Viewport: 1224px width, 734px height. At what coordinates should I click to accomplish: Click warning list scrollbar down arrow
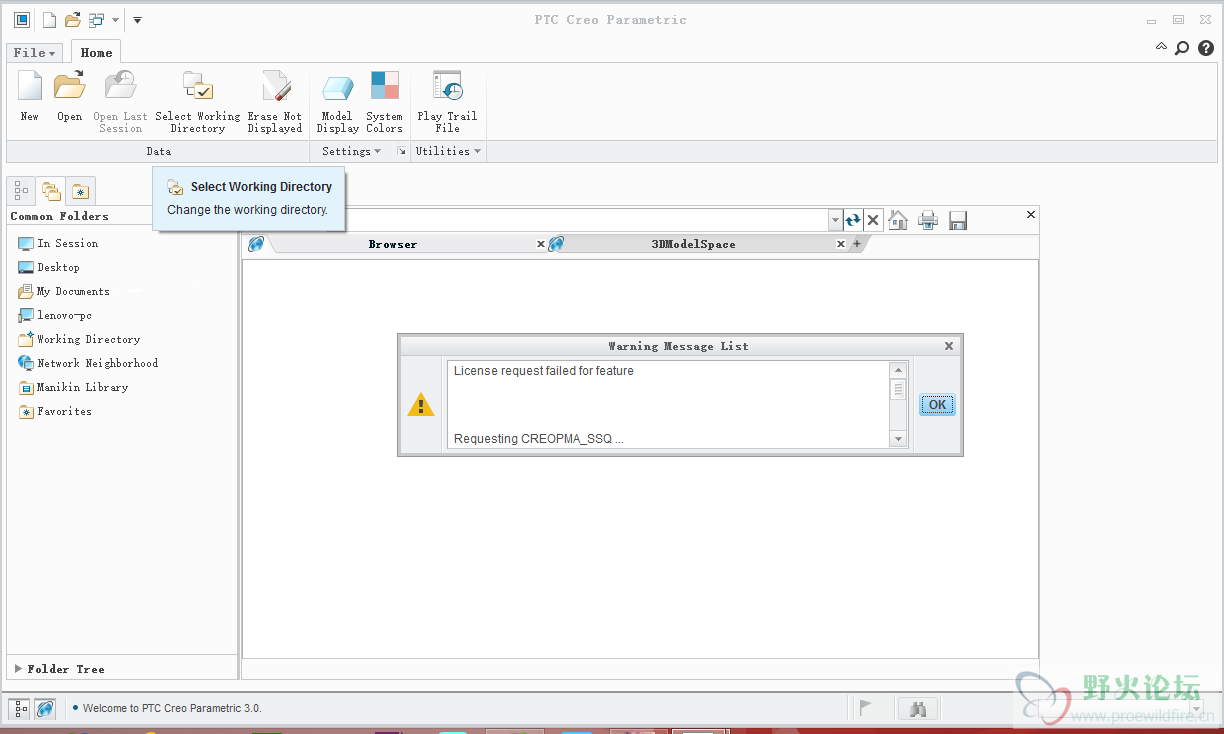(x=898, y=439)
